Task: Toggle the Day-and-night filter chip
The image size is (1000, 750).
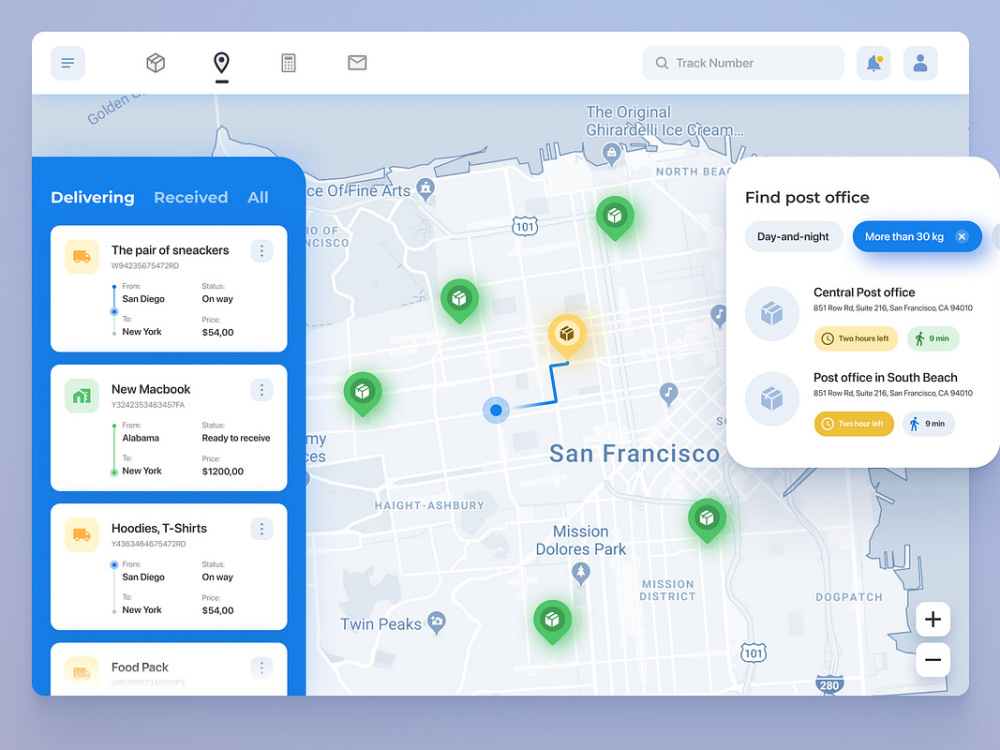Action: coord(793,237)
